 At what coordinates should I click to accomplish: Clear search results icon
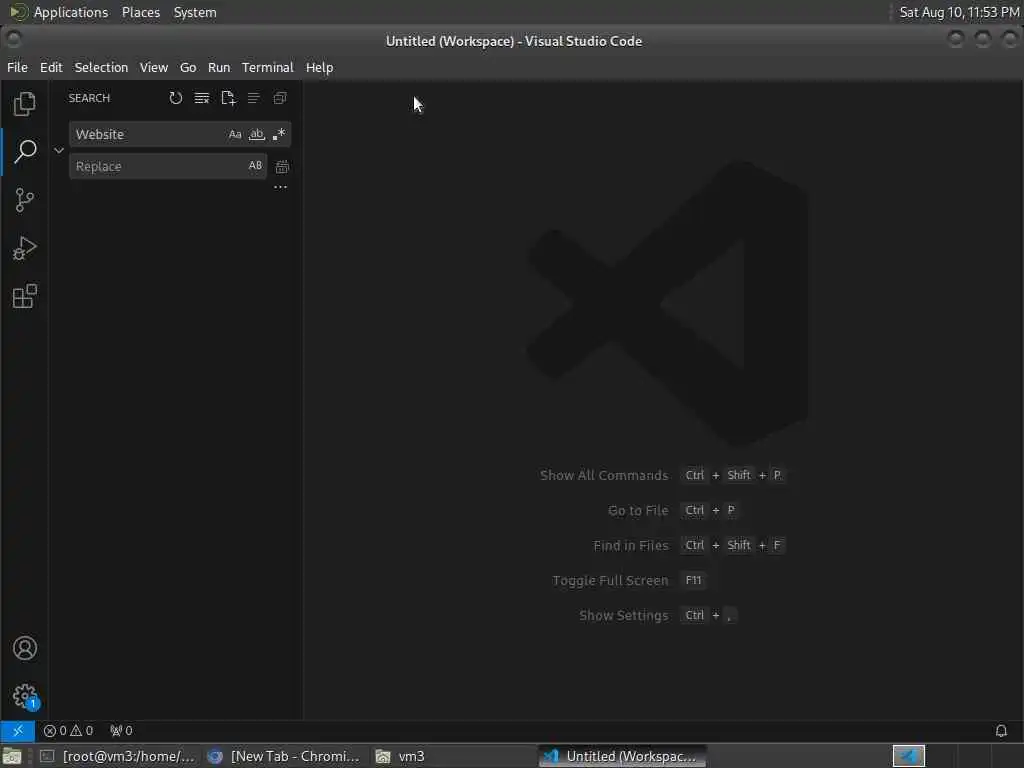coord(202,98)
